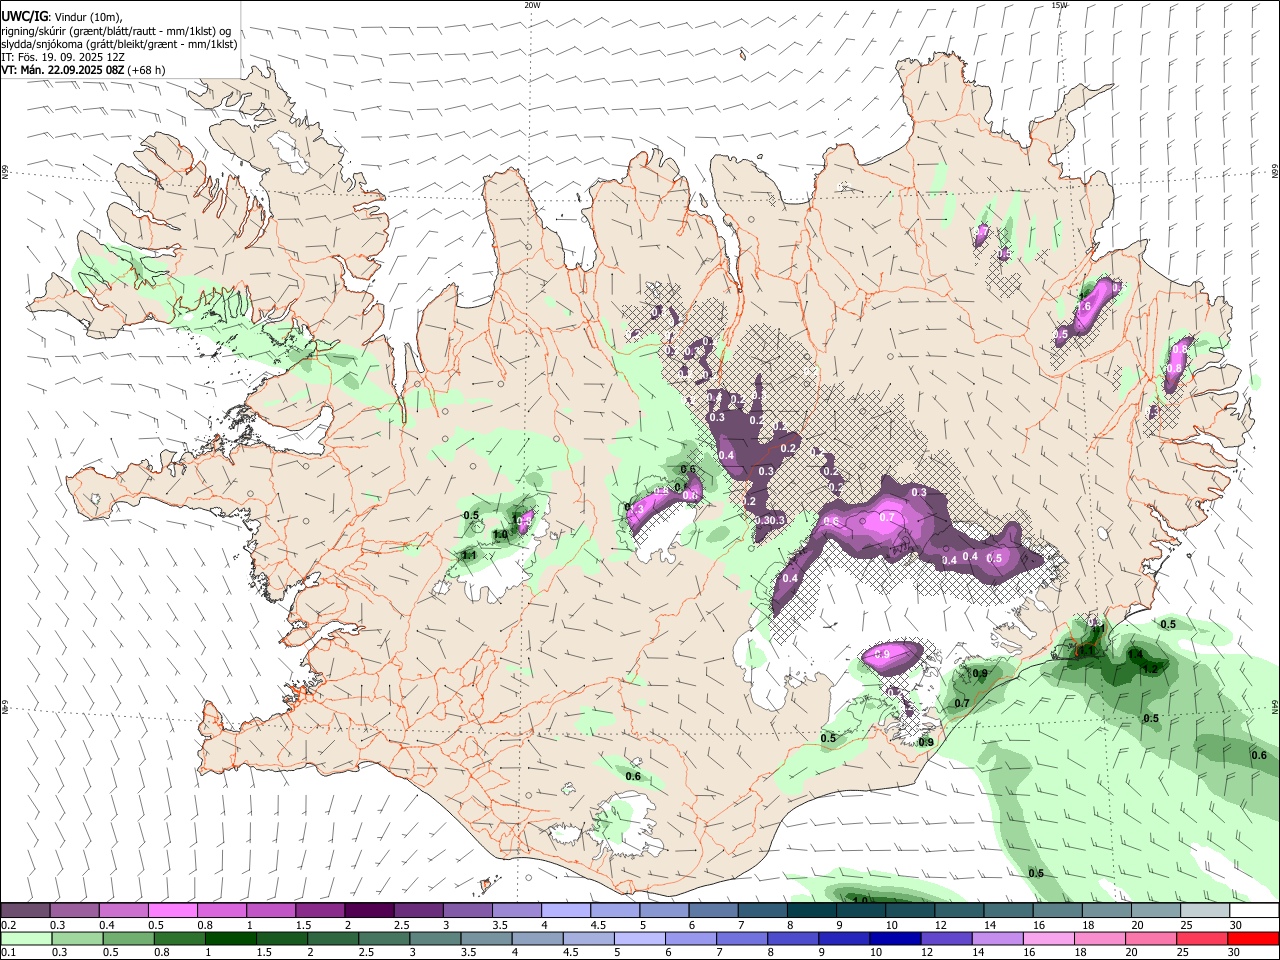Click the 'slydda/snjókoma' description line
Viewport: 1280px width, 960px height.
click(x=119, y=44)
